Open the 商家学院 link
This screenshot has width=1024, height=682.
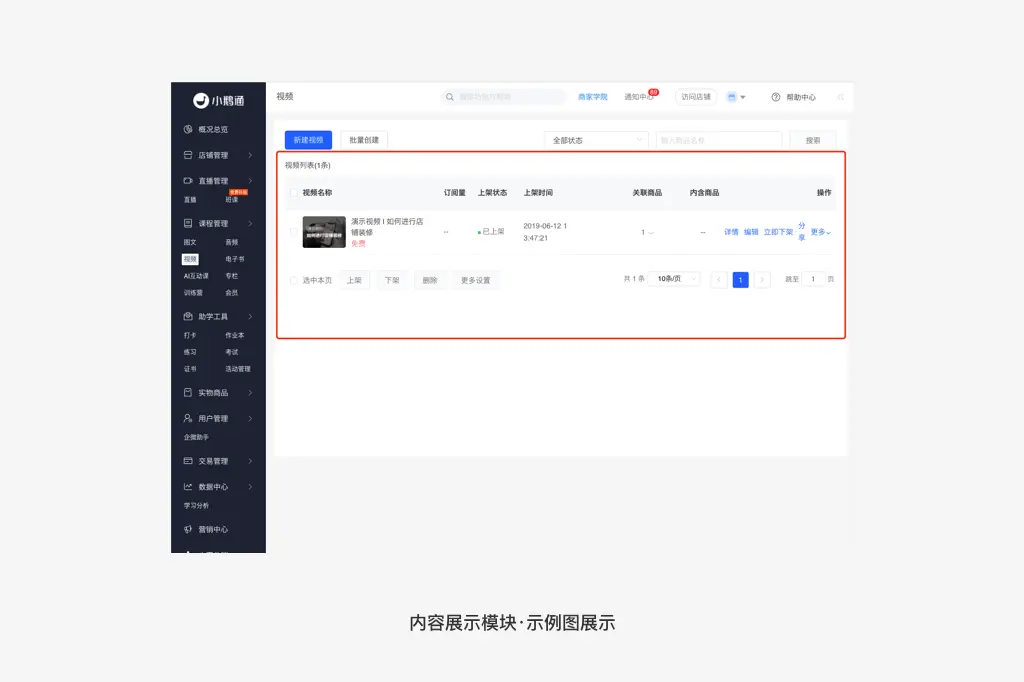coord(593,97)
